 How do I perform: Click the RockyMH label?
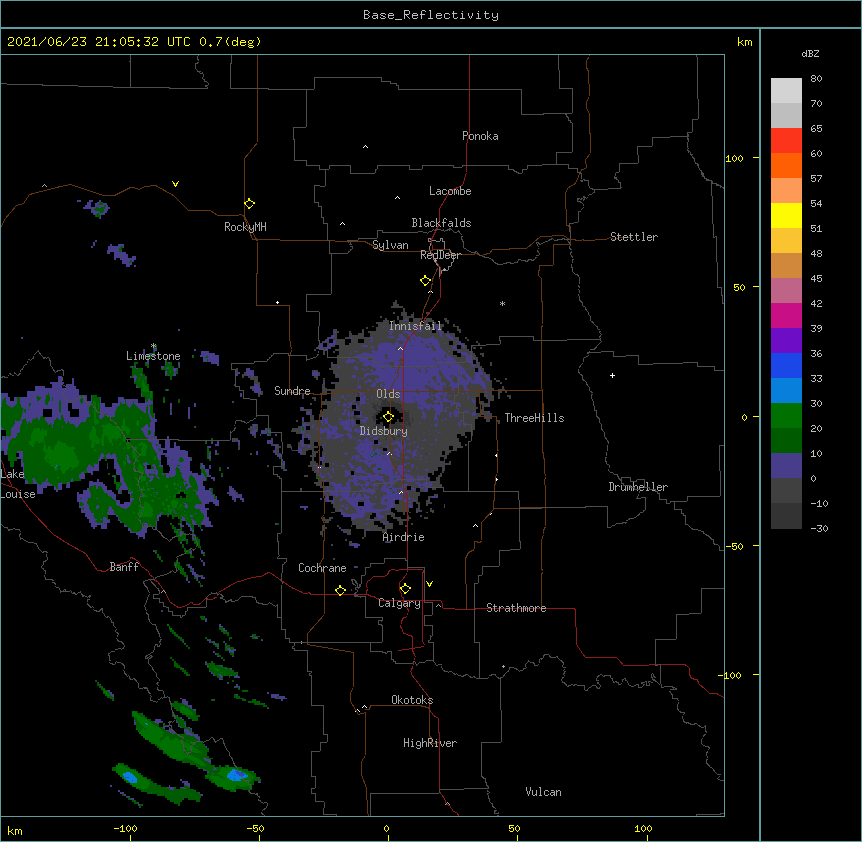[x=245, y=227]
